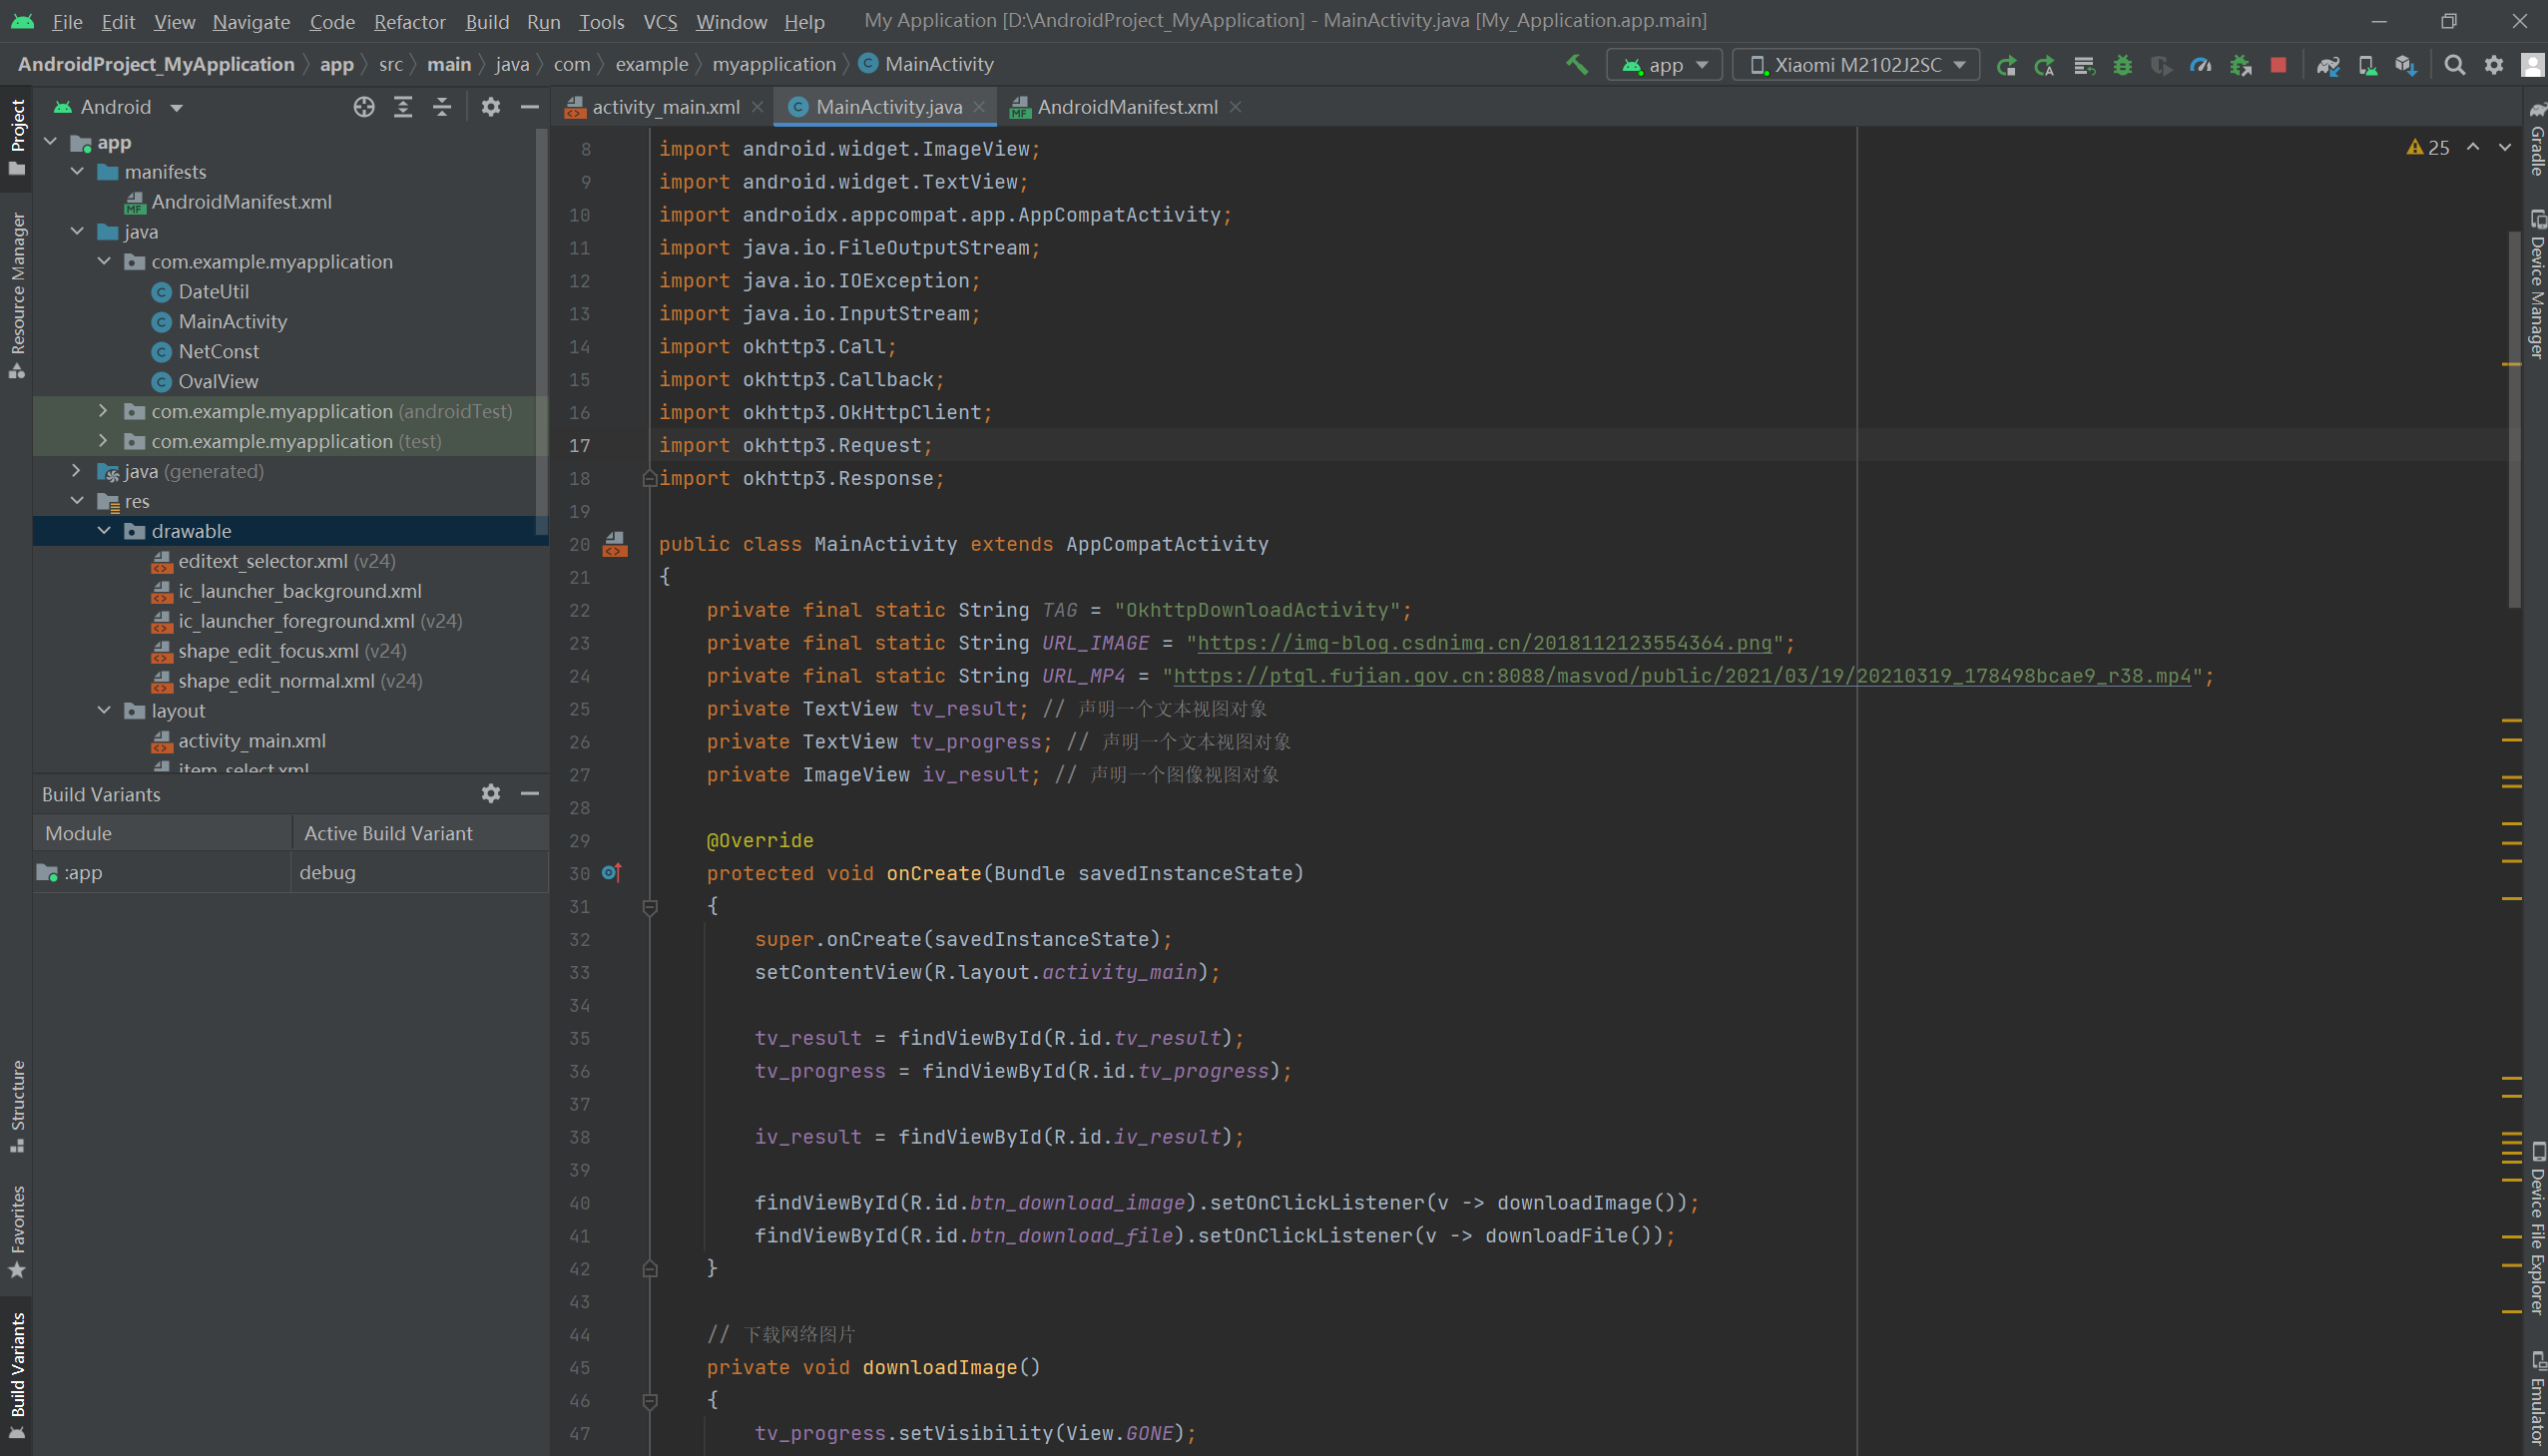Open the Profiler gauge icon
2548x1456 pixels.
(2200, 65)
